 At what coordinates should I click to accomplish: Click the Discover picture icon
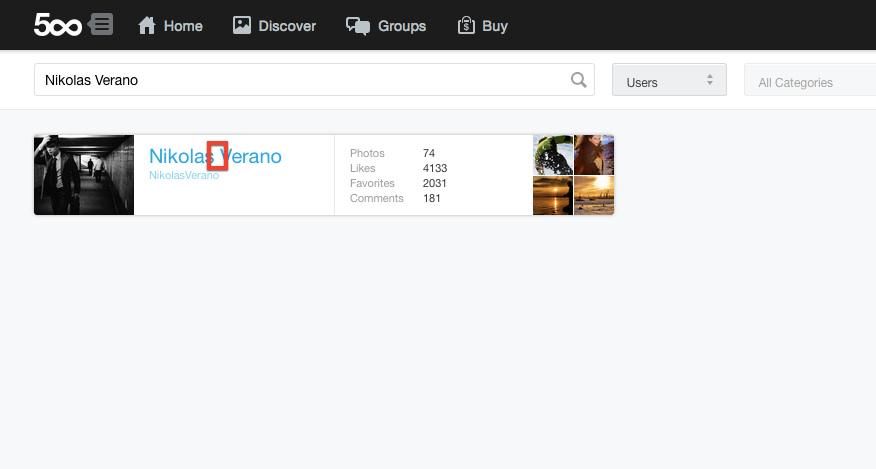242,25
